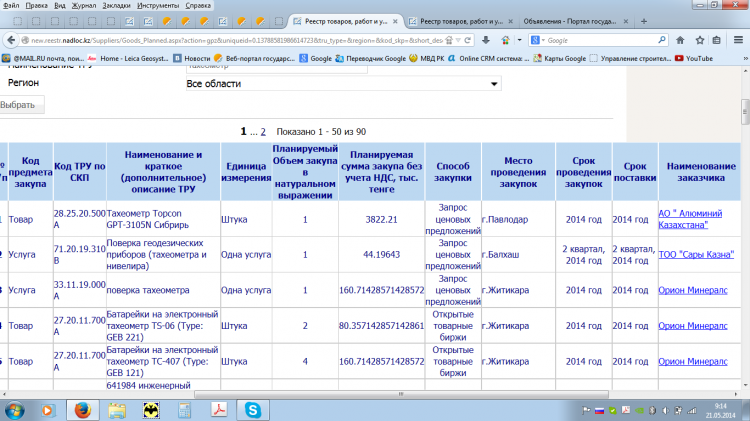This screenshot has width=750, height=421.
Task: Click the Skype icon in the taskbar
Action: coord(254,408)
